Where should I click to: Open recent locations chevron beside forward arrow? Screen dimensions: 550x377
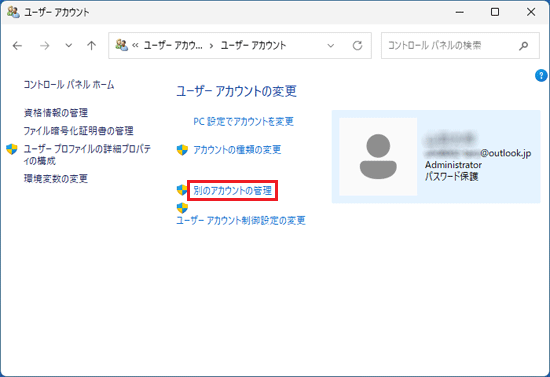pyautogui.click(x=69, y=45)
